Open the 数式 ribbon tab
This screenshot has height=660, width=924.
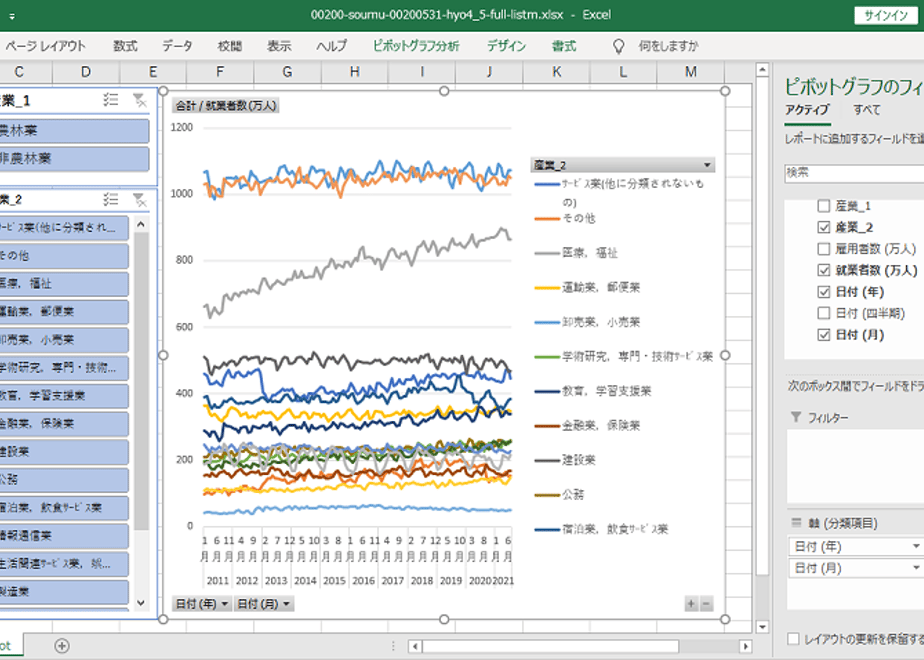click(125, 46)
